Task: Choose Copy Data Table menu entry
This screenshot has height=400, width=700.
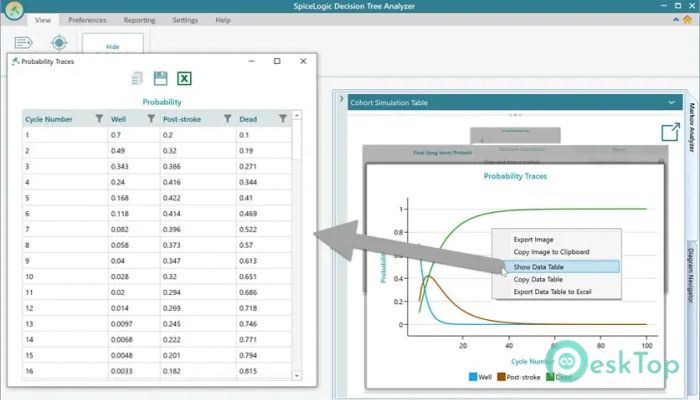Action: click(538, 279)
